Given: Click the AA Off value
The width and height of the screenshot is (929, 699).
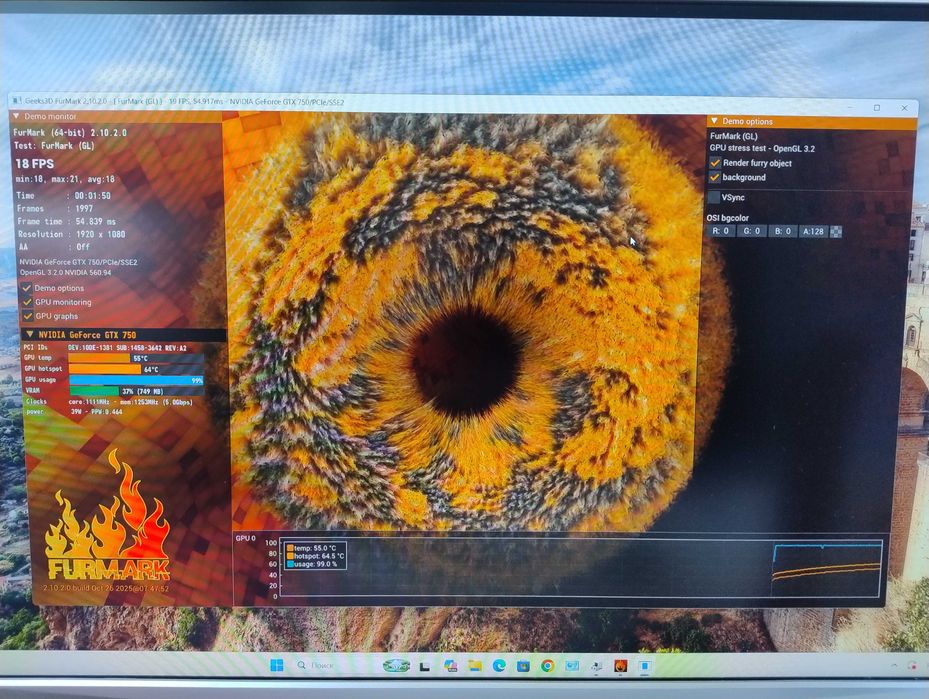Looking at the screenshot, I should (83, 247).
